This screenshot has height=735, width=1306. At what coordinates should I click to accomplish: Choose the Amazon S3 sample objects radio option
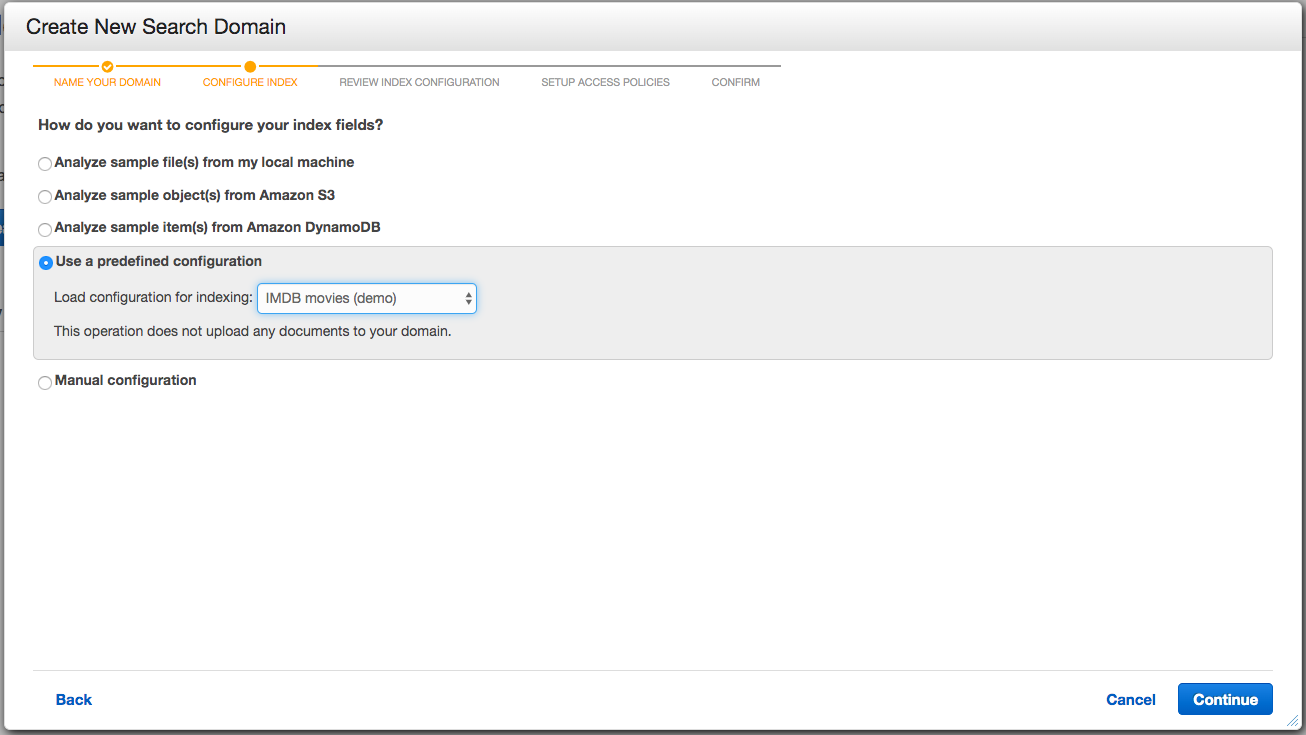45,197
